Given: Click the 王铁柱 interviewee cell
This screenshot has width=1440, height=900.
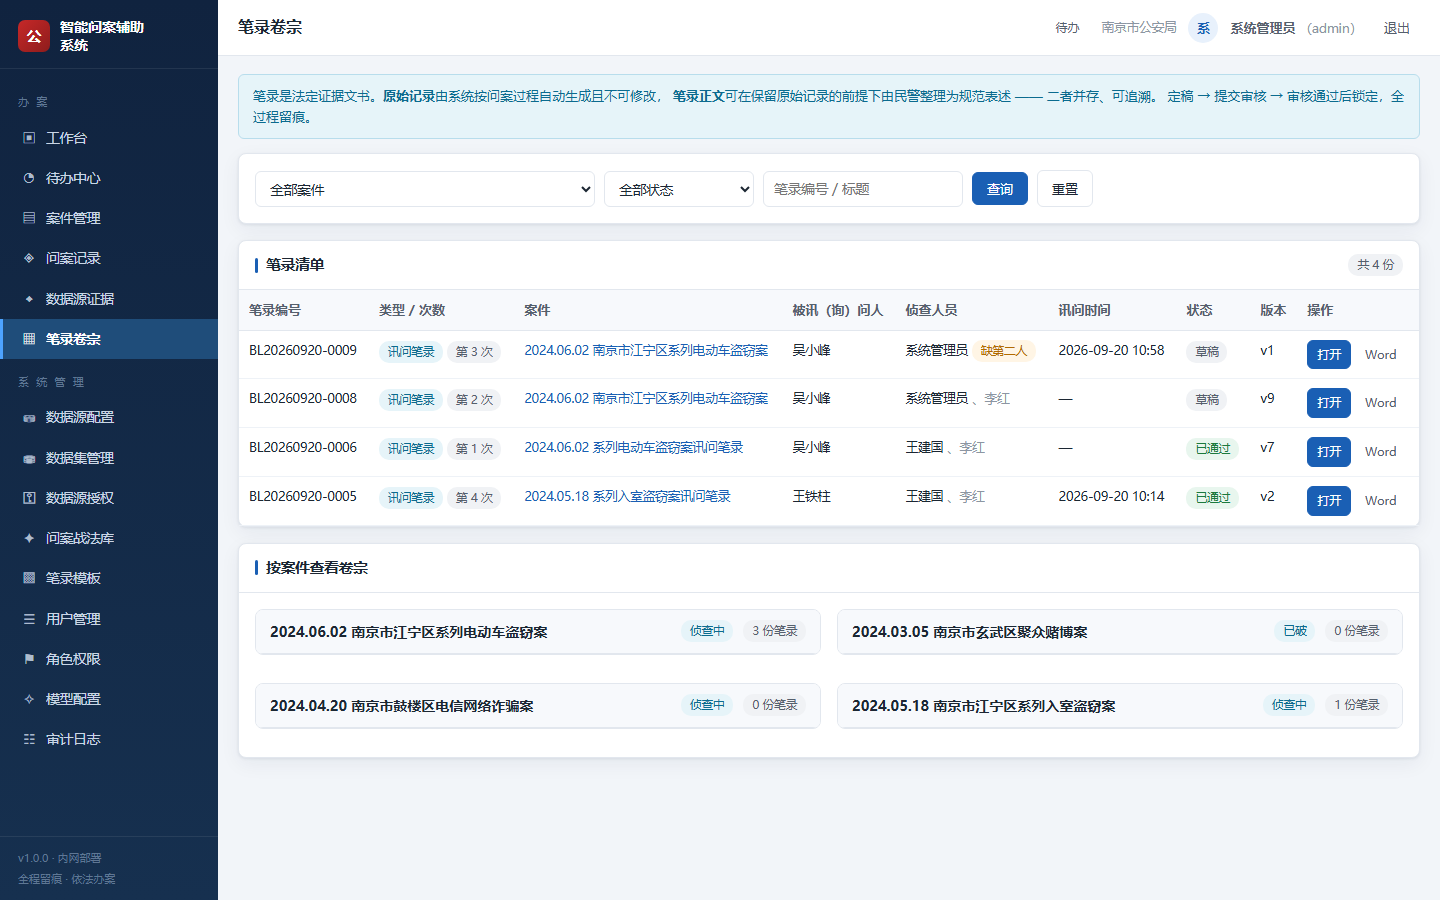Looking at the screenshot, I should tap(812, 496).
